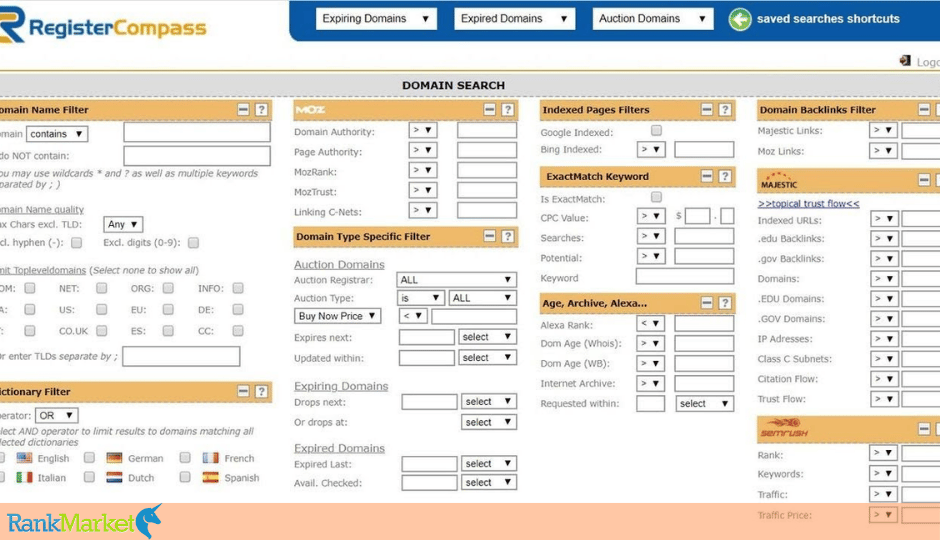The height and width of the screenshot is (540, 940).
Task: Click the German flag icon
Action: (114, 458)
